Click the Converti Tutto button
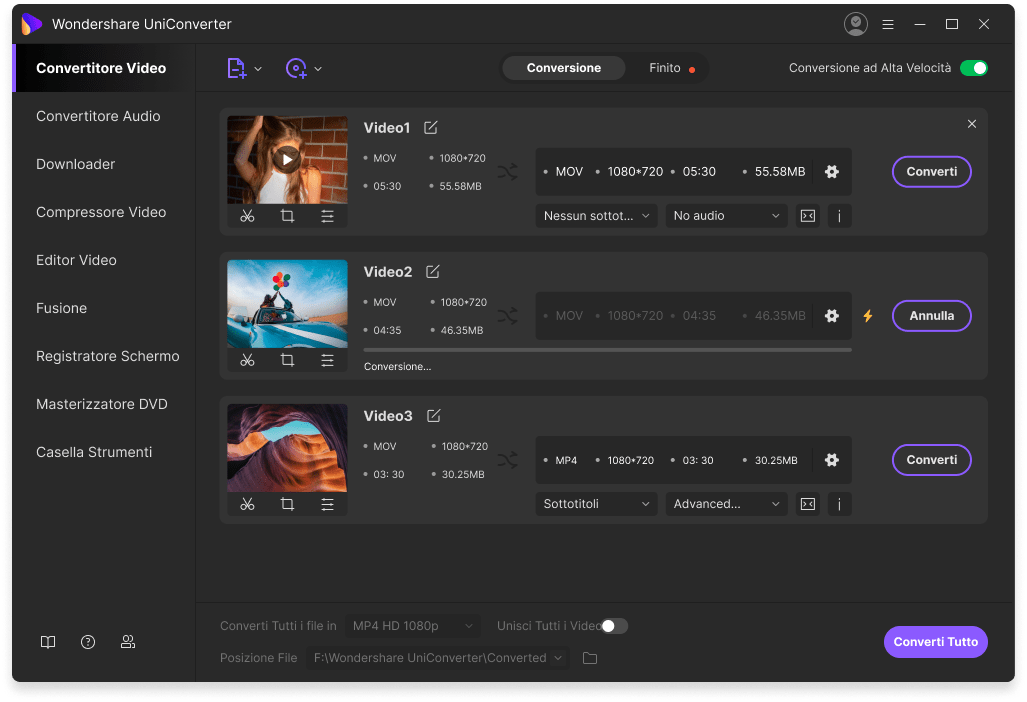 [x=935, y=642]
